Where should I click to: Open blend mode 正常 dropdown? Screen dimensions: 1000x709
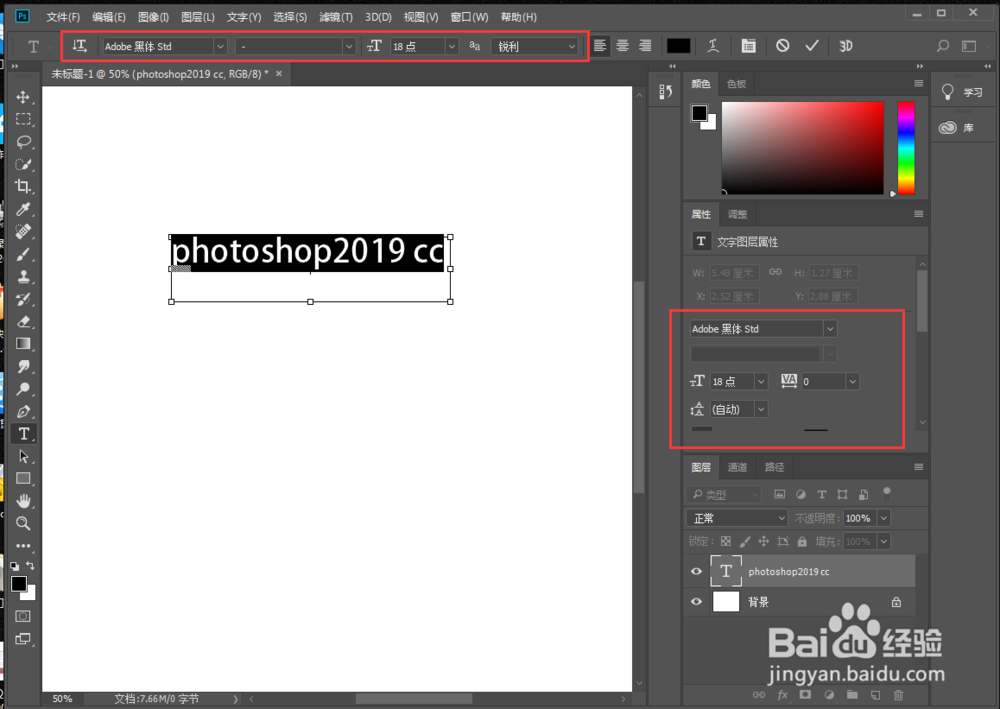coord(737,518)
